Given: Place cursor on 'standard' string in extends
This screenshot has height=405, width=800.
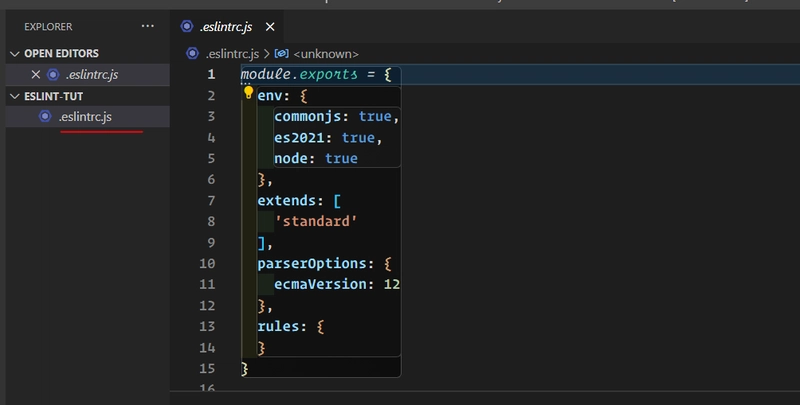Looking at the screenshot, I should click(315, 221).
